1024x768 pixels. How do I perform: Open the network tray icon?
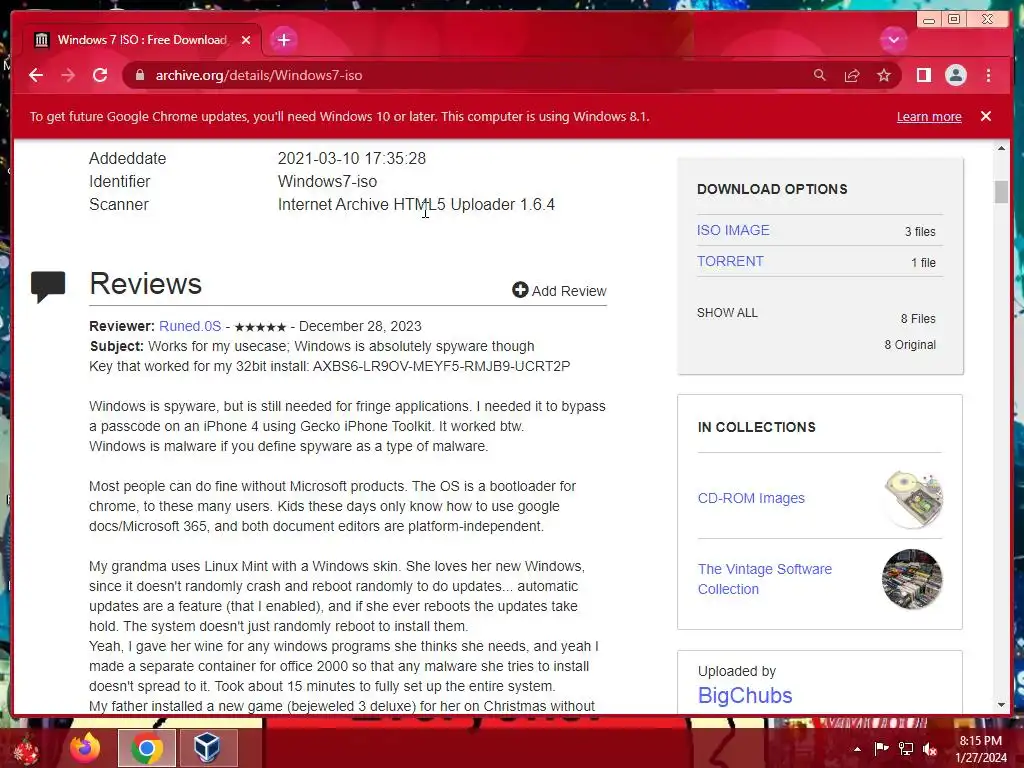[x=905, y=748]
